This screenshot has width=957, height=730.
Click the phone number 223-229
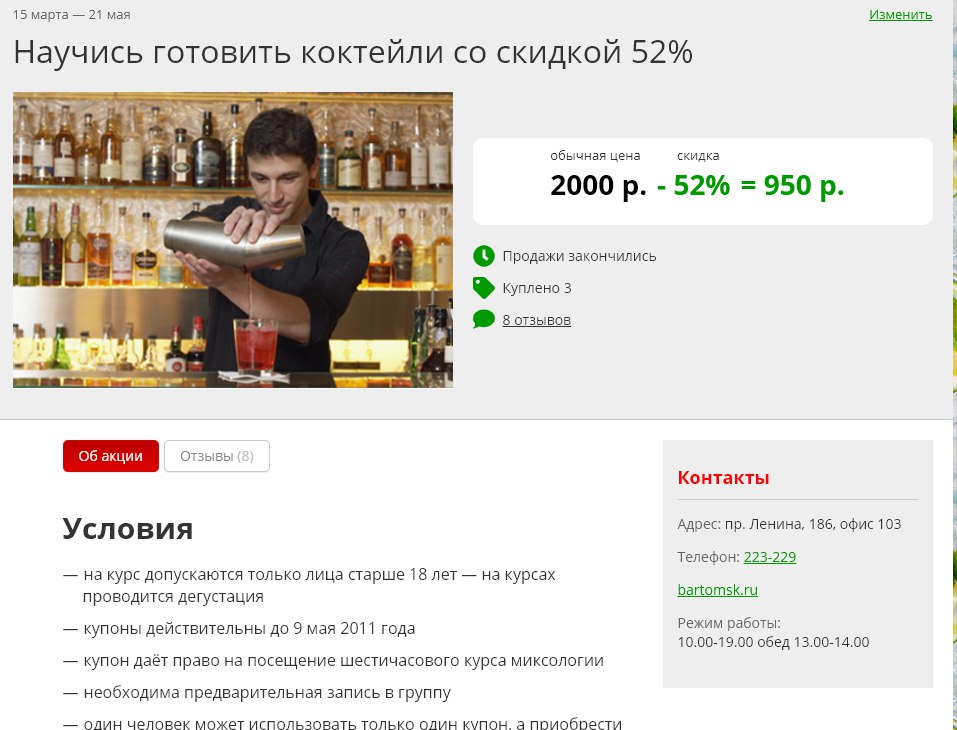coord(770,557)
